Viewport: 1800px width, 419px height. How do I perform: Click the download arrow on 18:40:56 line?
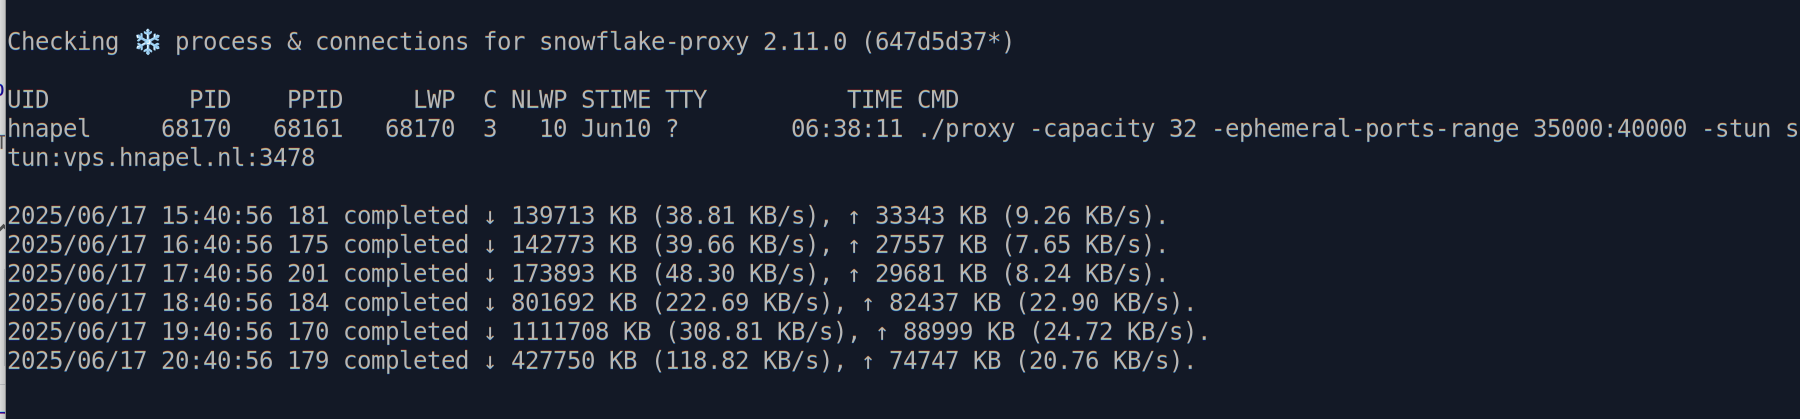490,303
